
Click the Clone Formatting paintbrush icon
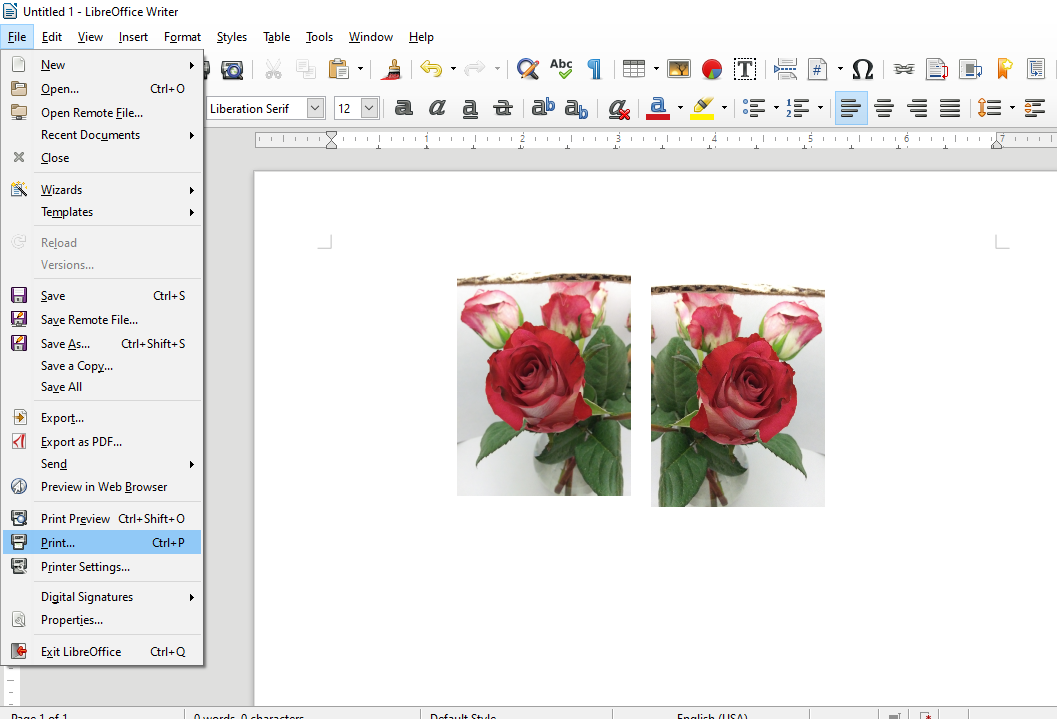[391, 69]
